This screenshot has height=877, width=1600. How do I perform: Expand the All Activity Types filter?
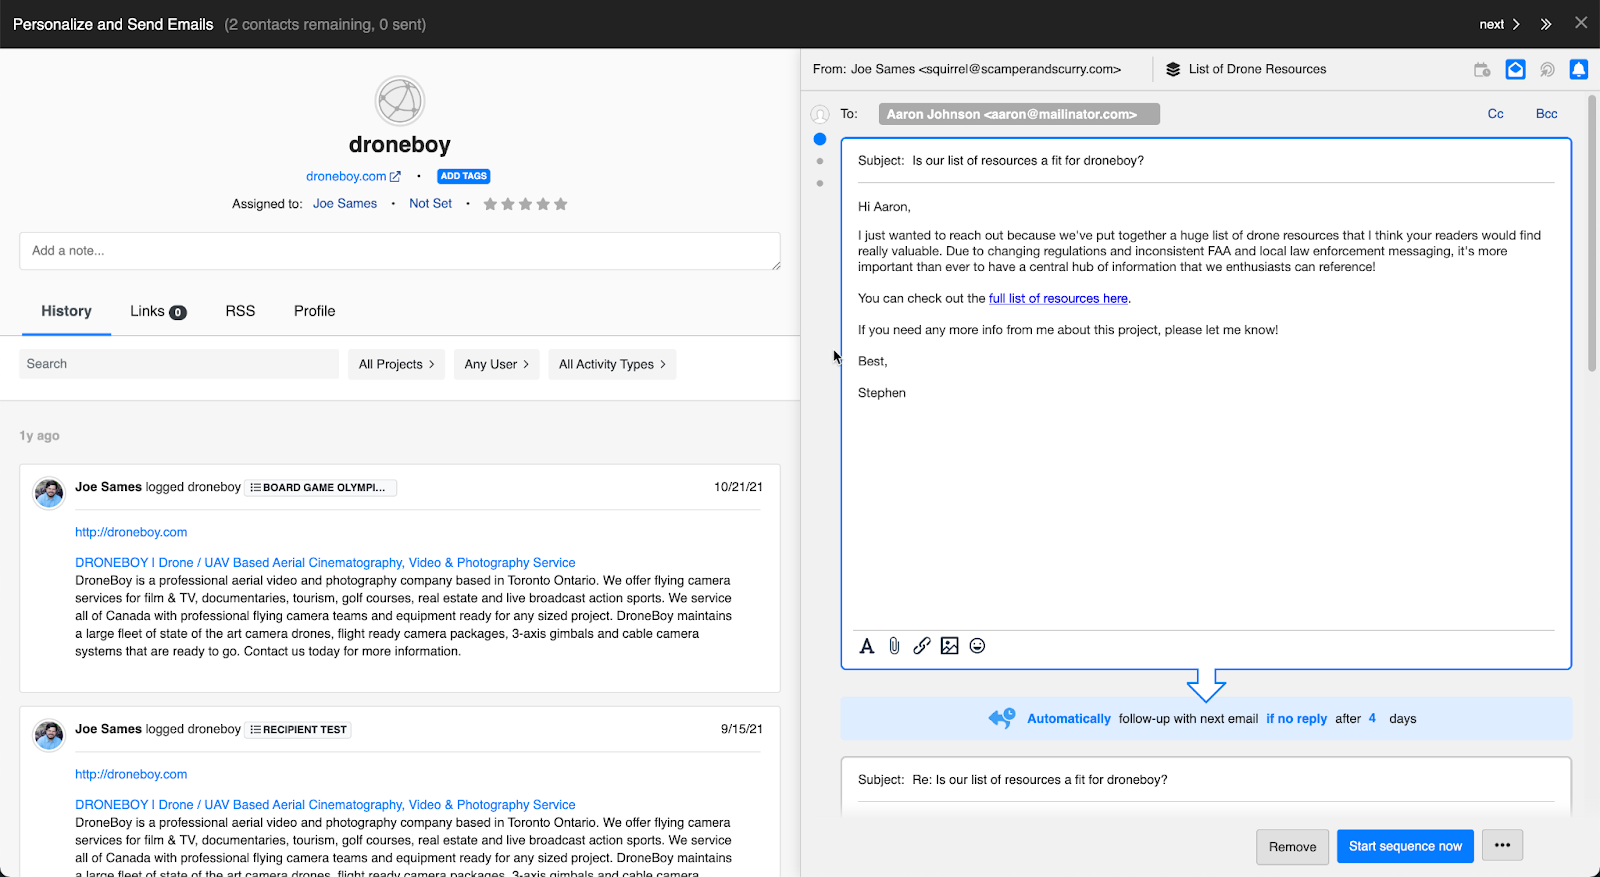pos(612,364)
